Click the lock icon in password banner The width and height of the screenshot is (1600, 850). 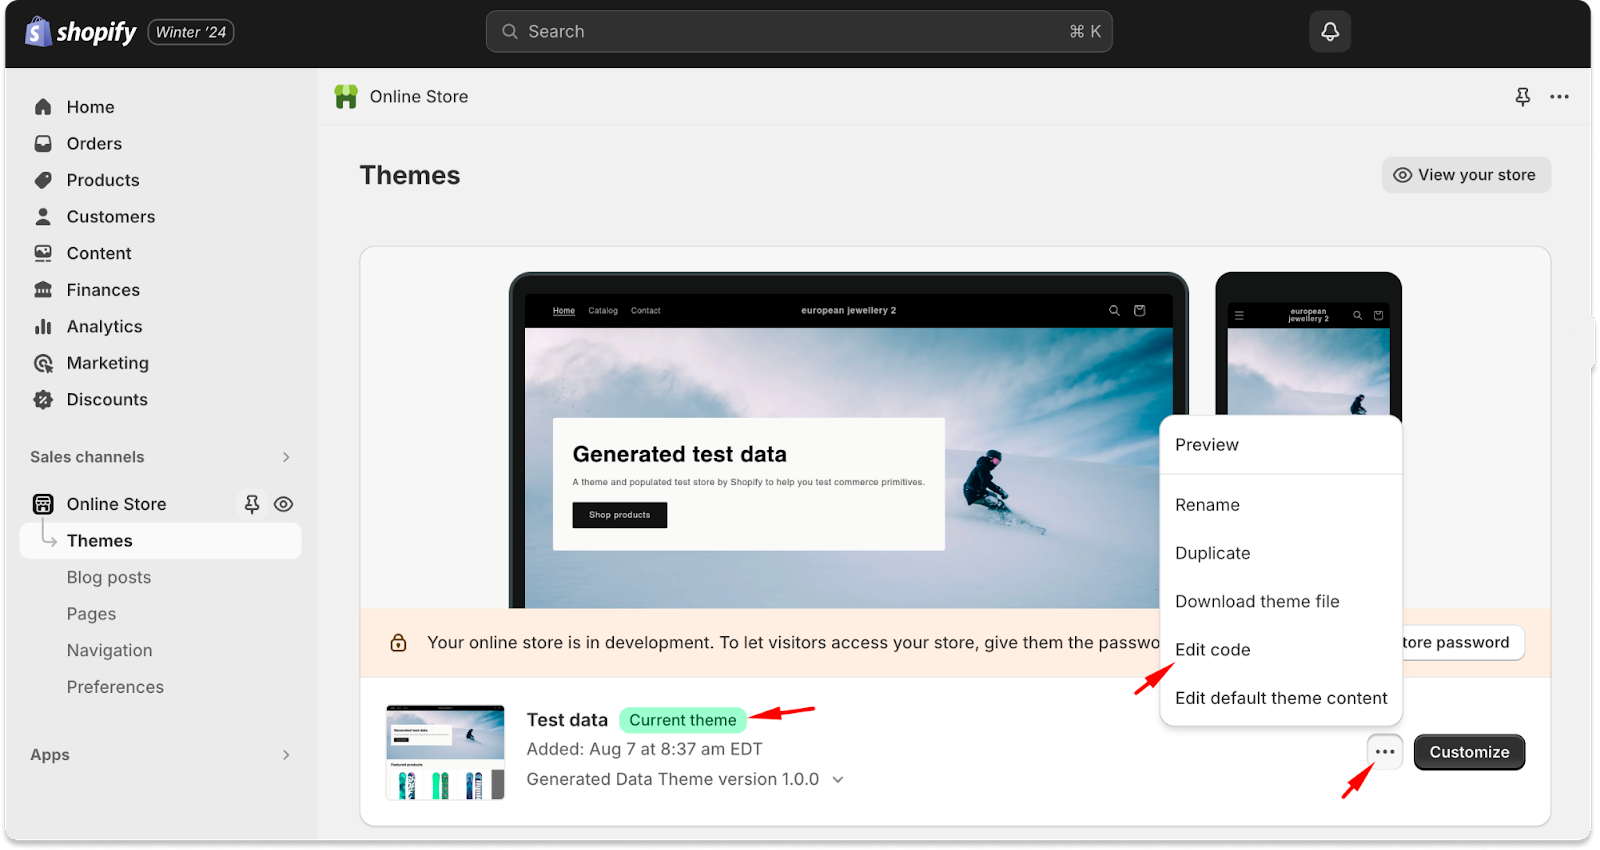[x=398, y=642]
